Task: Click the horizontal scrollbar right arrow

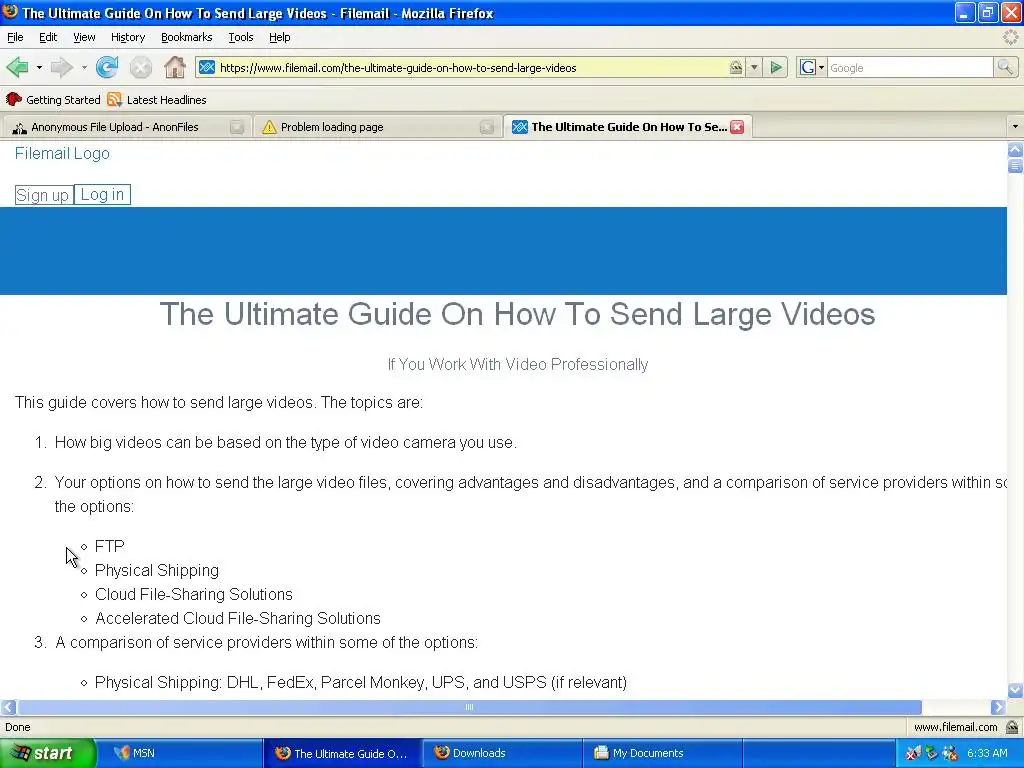Action: click(x=998, y=707)
